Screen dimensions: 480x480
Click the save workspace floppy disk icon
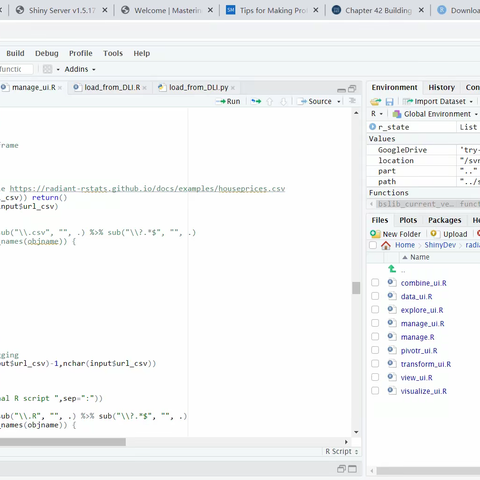[389, 101]
